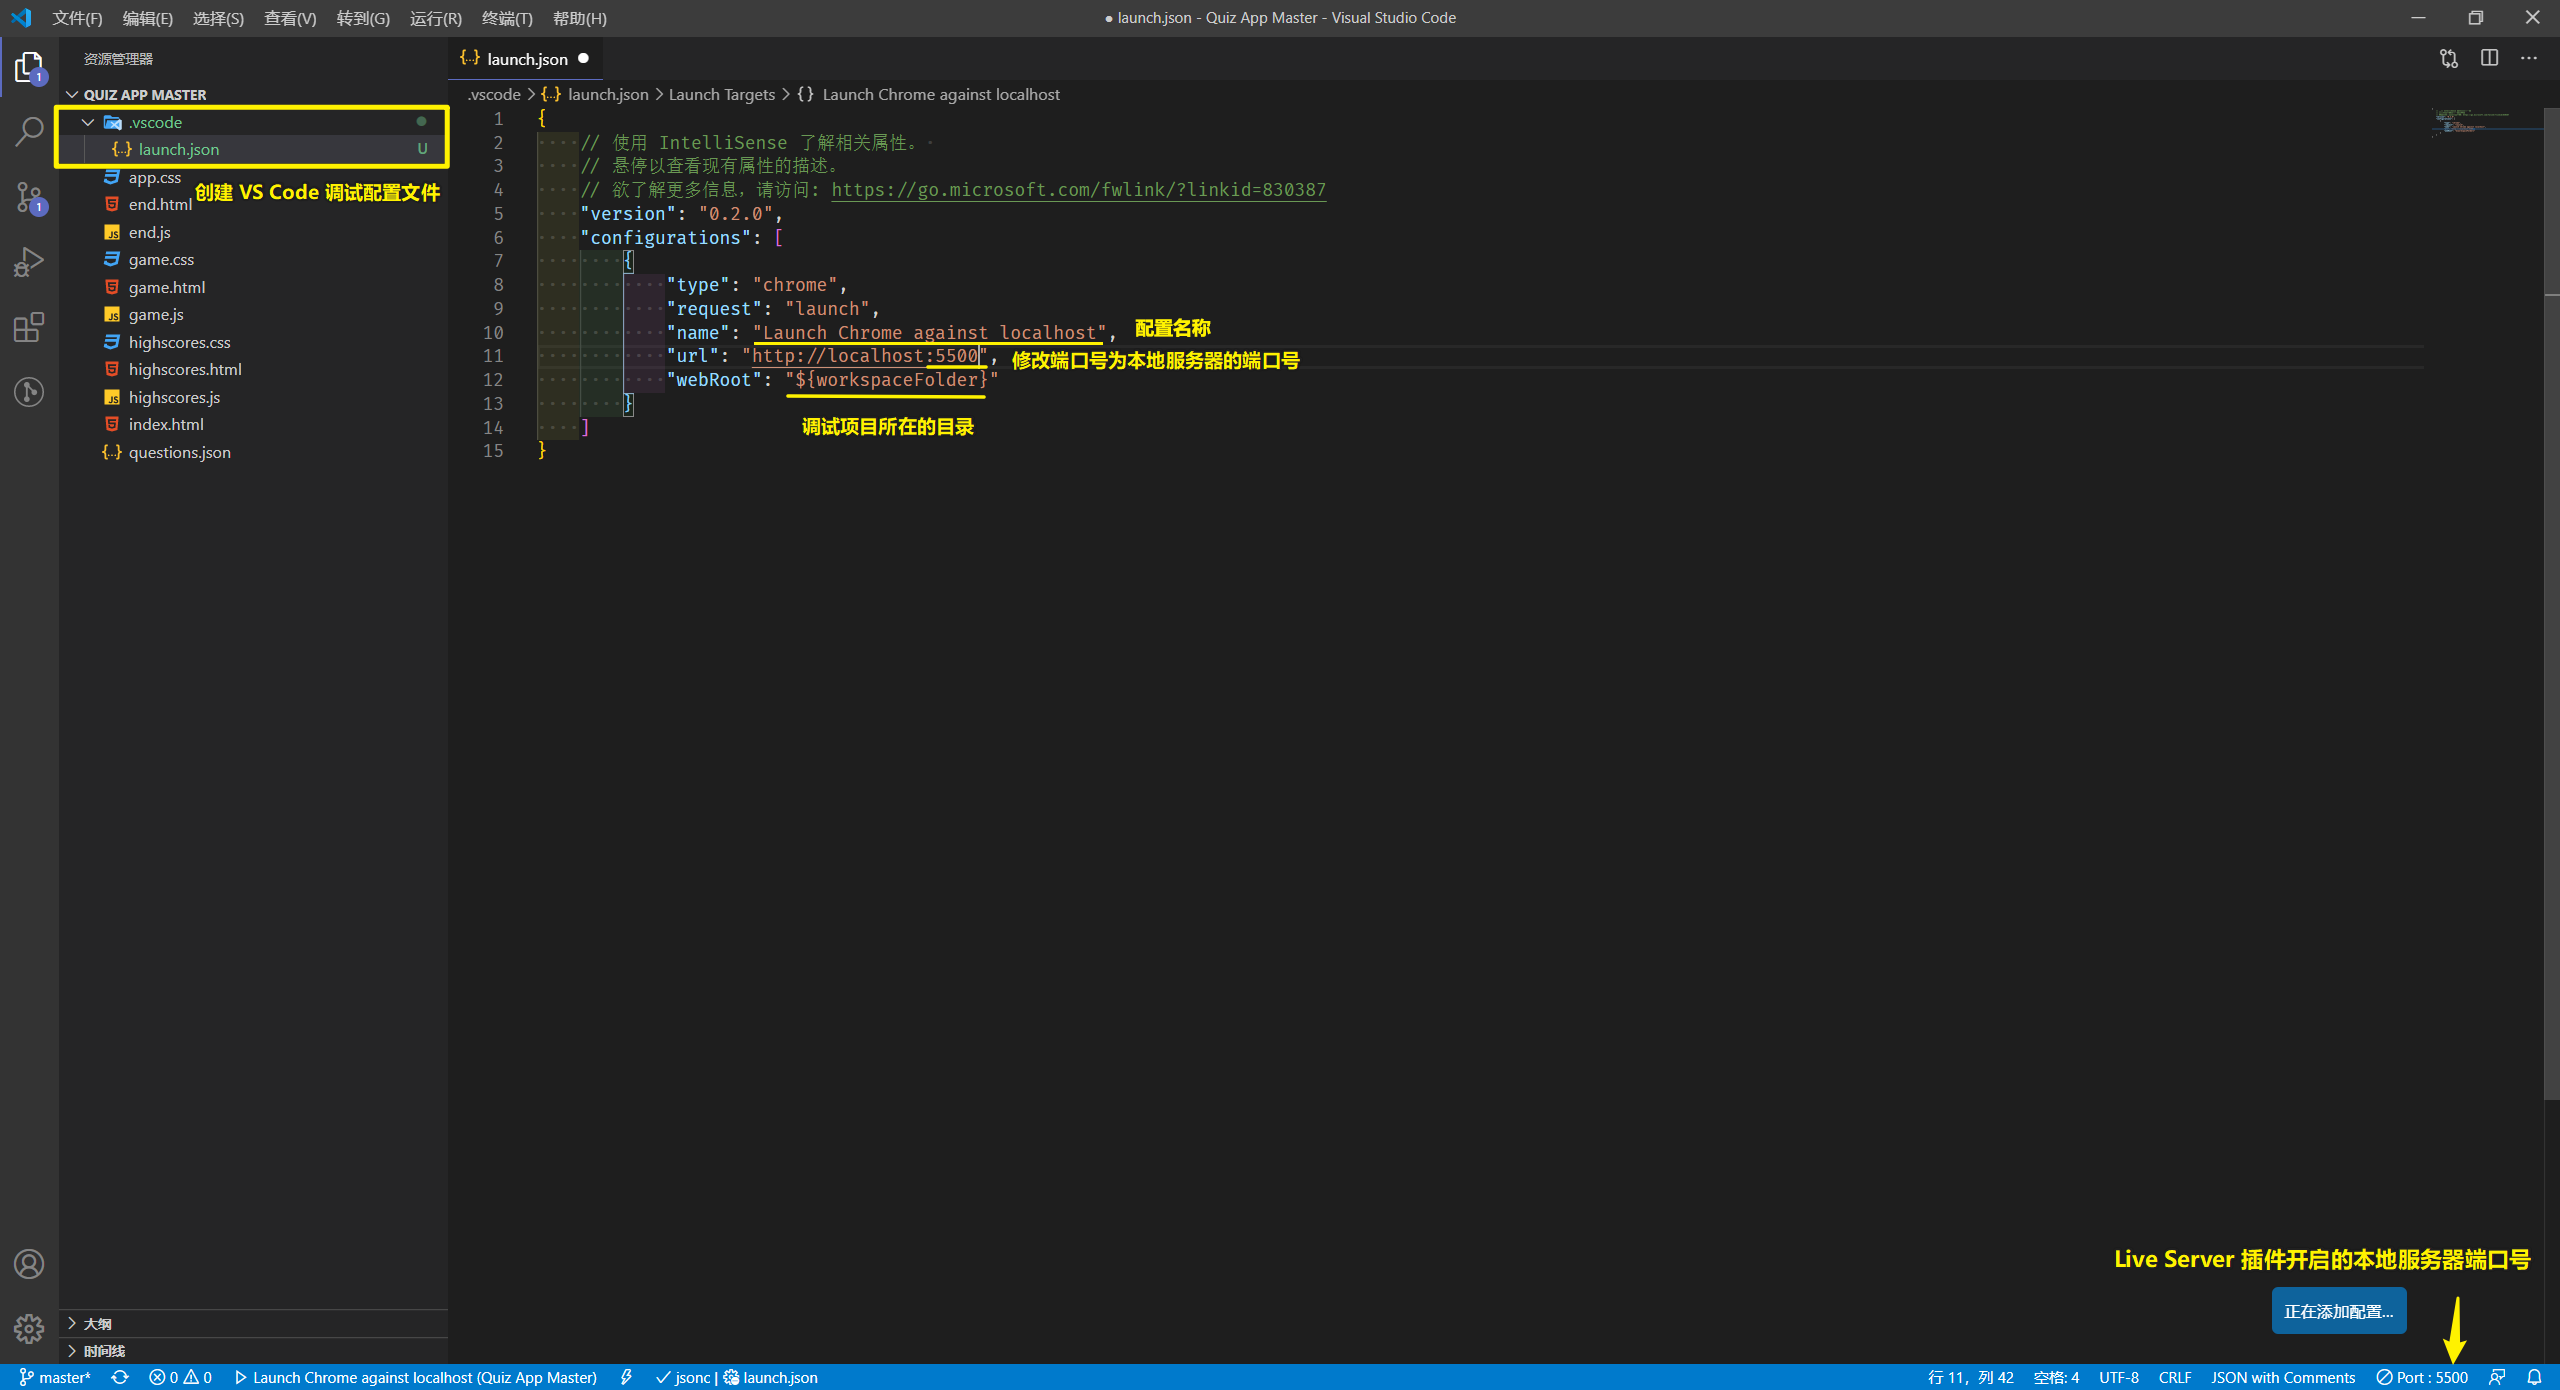Image resolution: width=2560 pixels, height=1390 pixels.
Task: Change language mode JSON with Comments
Action: (2282, 1377)
